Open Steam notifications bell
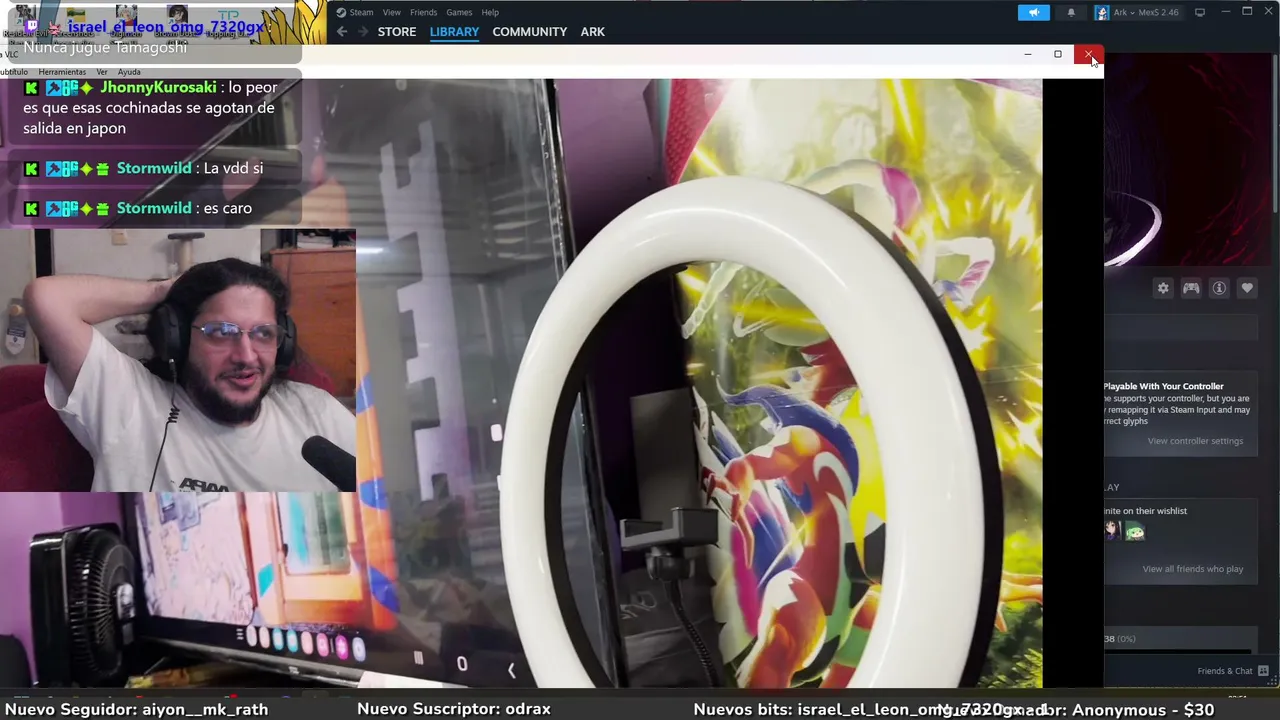The width and height of the screenshot is (1280, 720). tap(1071, 12)
